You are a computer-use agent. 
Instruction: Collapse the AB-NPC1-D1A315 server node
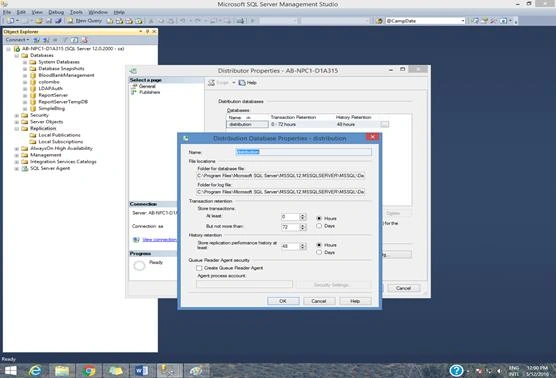(x=9, y=49)
